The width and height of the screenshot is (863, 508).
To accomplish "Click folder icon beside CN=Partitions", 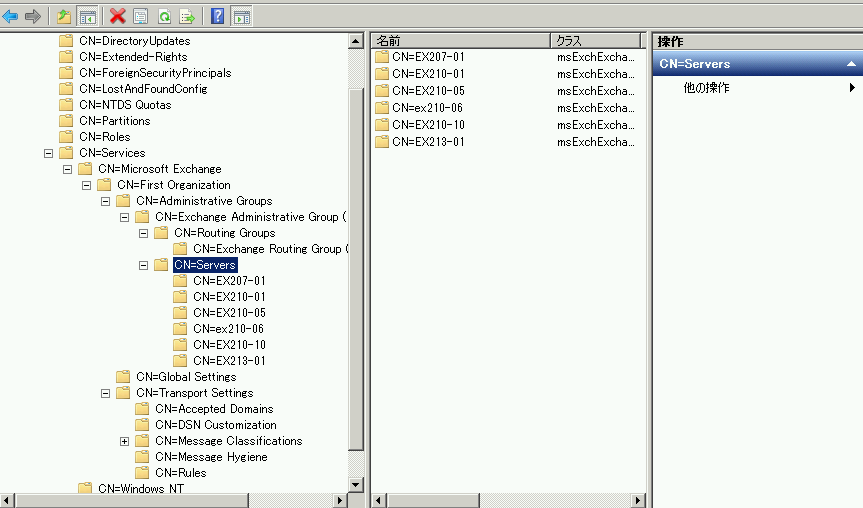I will click(x=66, y=121).
